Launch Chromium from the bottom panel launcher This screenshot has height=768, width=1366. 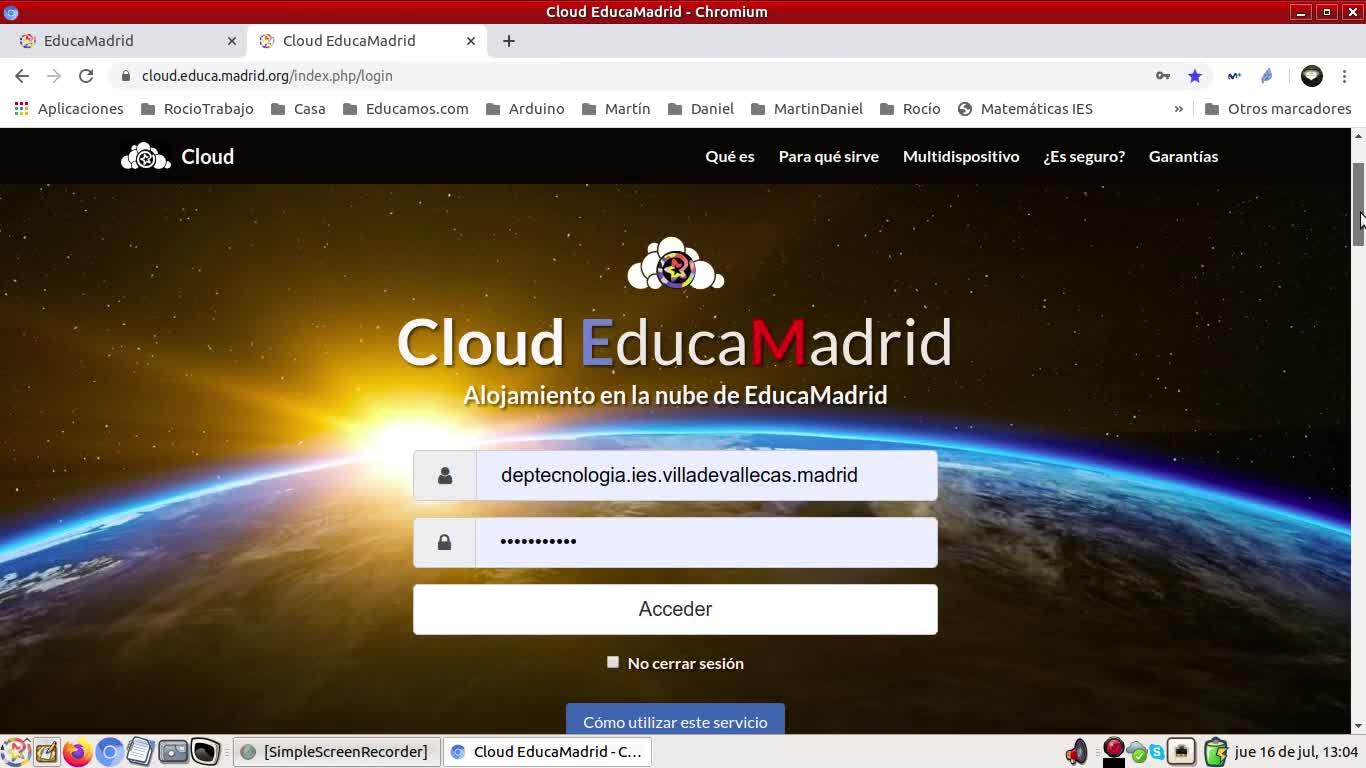click(109, 752)
